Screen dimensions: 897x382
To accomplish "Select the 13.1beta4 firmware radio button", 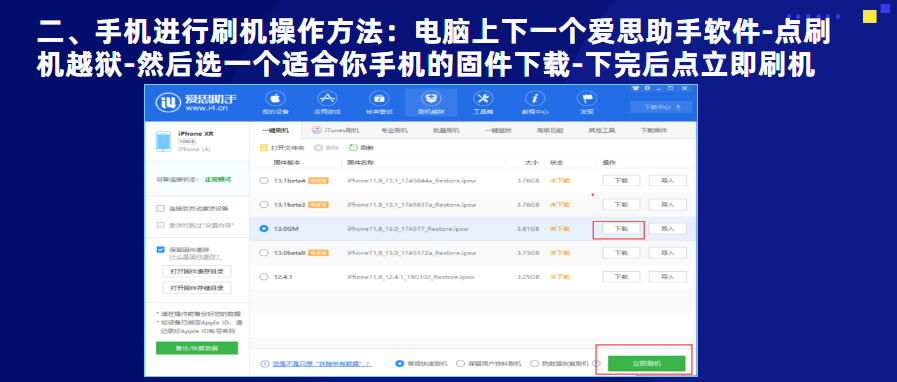I will (x=264, y=181).
